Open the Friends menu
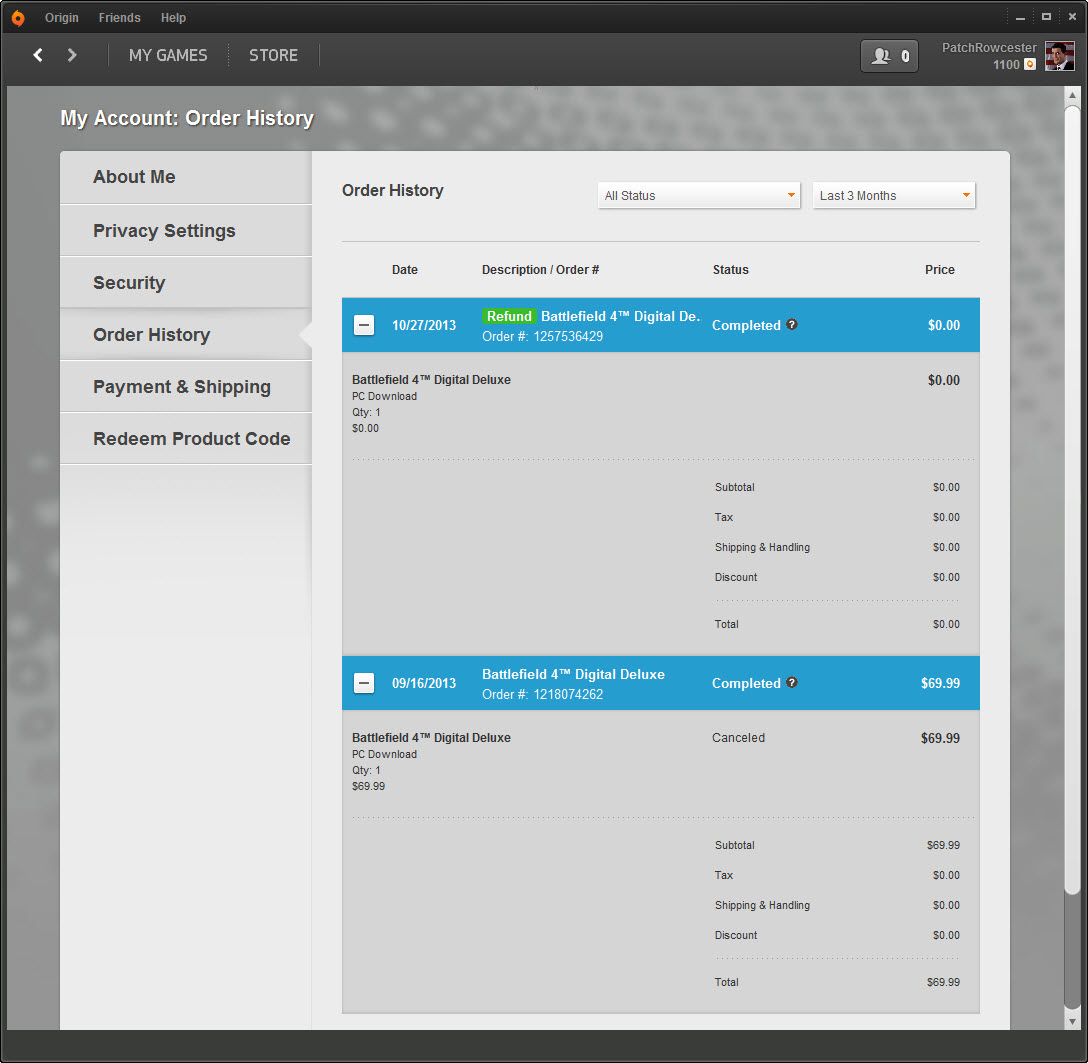This screenshot has width=1088, height=1063. (x=119, y=18)
